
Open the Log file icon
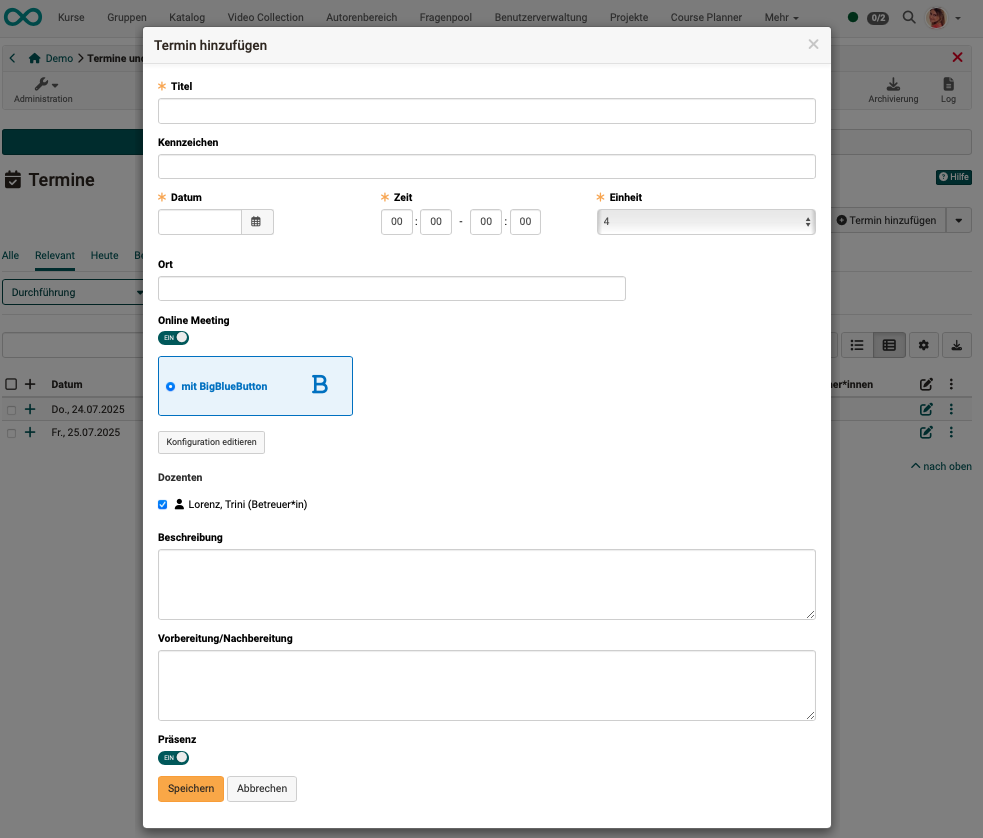point(948,85)
